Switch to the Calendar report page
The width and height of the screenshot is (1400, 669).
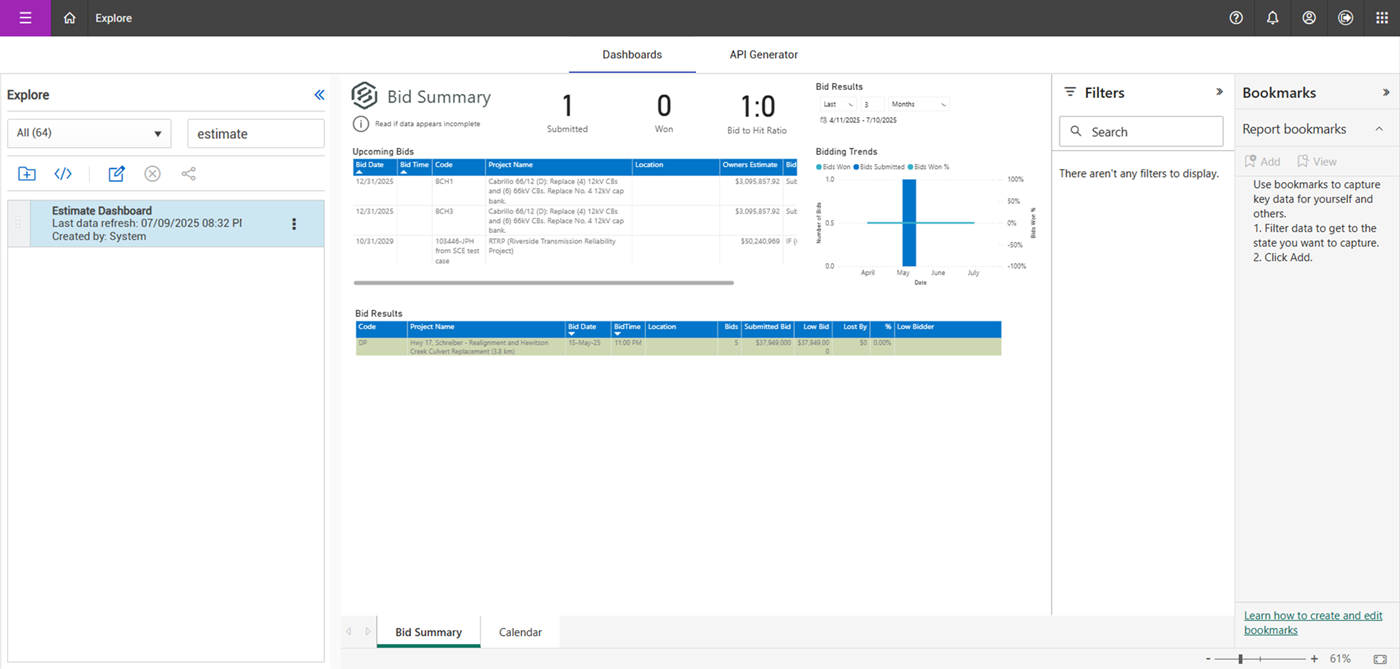click(520, 632)
